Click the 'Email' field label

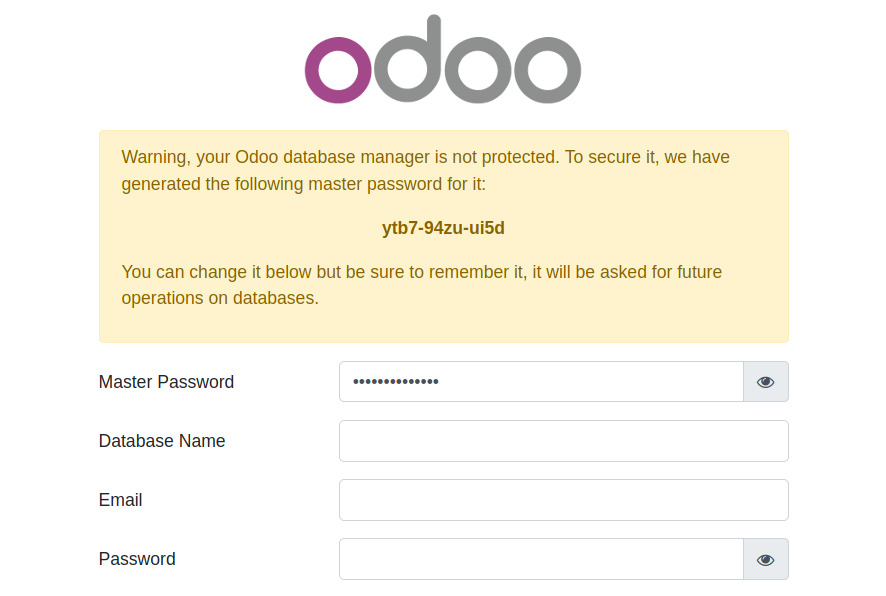point(120,500)
